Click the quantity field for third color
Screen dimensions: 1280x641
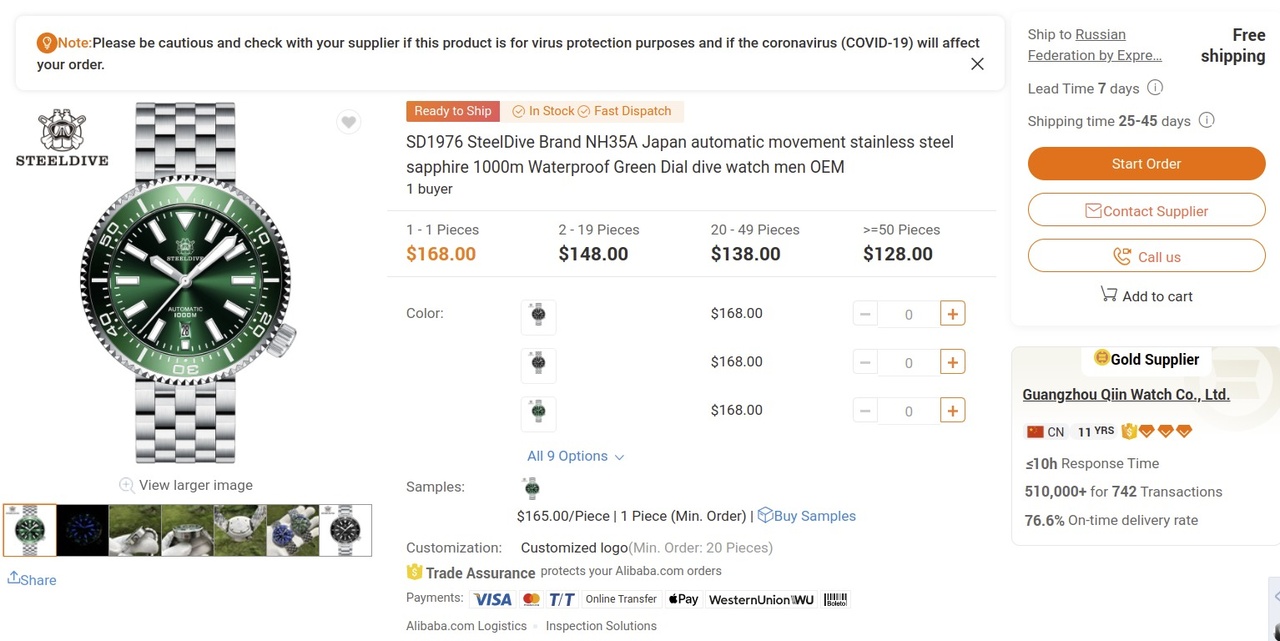(x=908, y=411)
